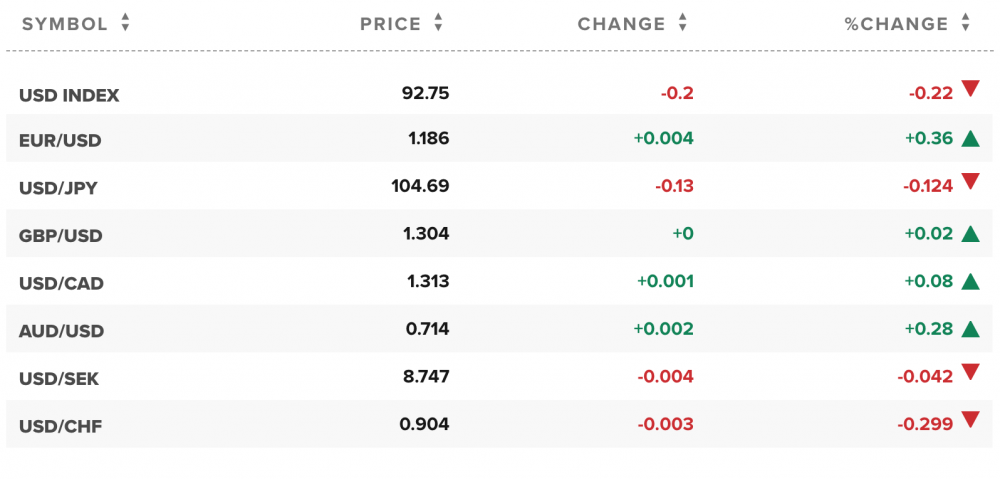Open the EUR/USD currency pair
The image size is (1000, 479).
[x=60, y=141]
